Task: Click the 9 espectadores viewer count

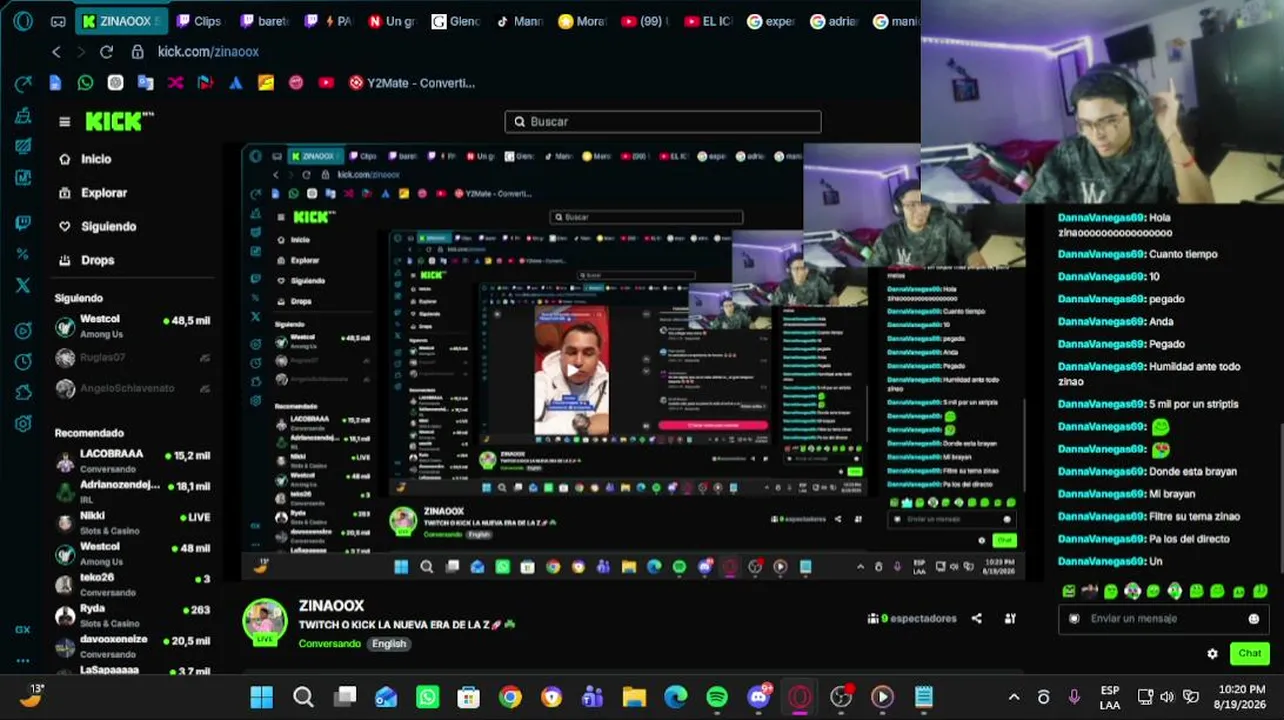Action: tap(911, 618)
